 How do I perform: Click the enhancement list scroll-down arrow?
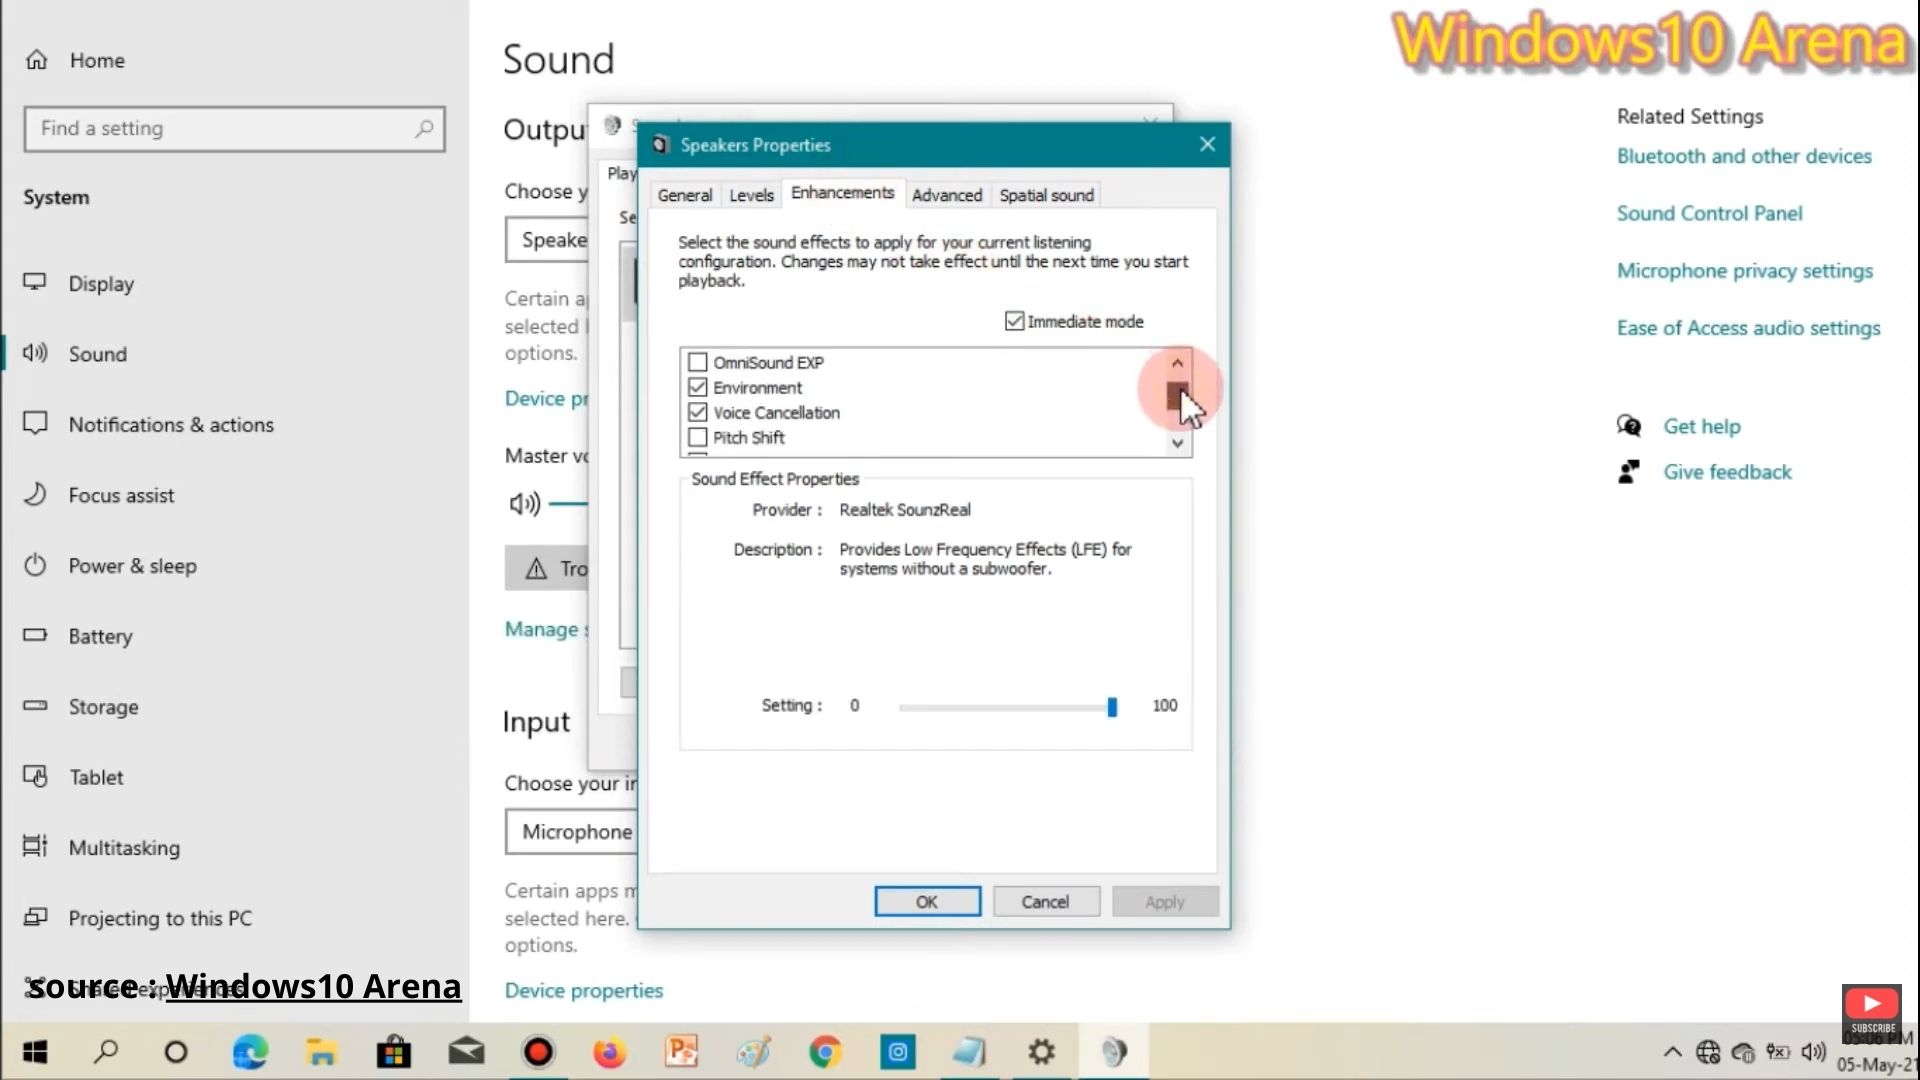(x=1178, y=443)
